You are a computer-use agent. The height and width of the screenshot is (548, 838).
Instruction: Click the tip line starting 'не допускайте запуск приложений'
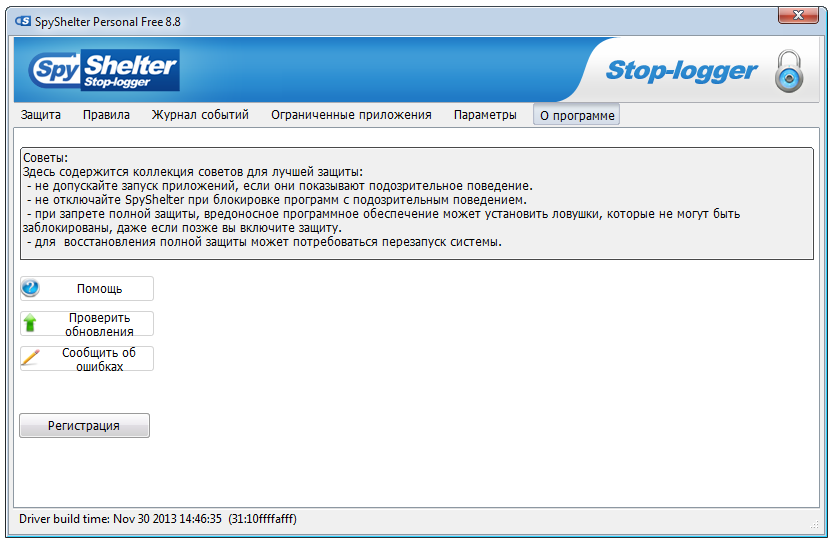tap(280, 186)
